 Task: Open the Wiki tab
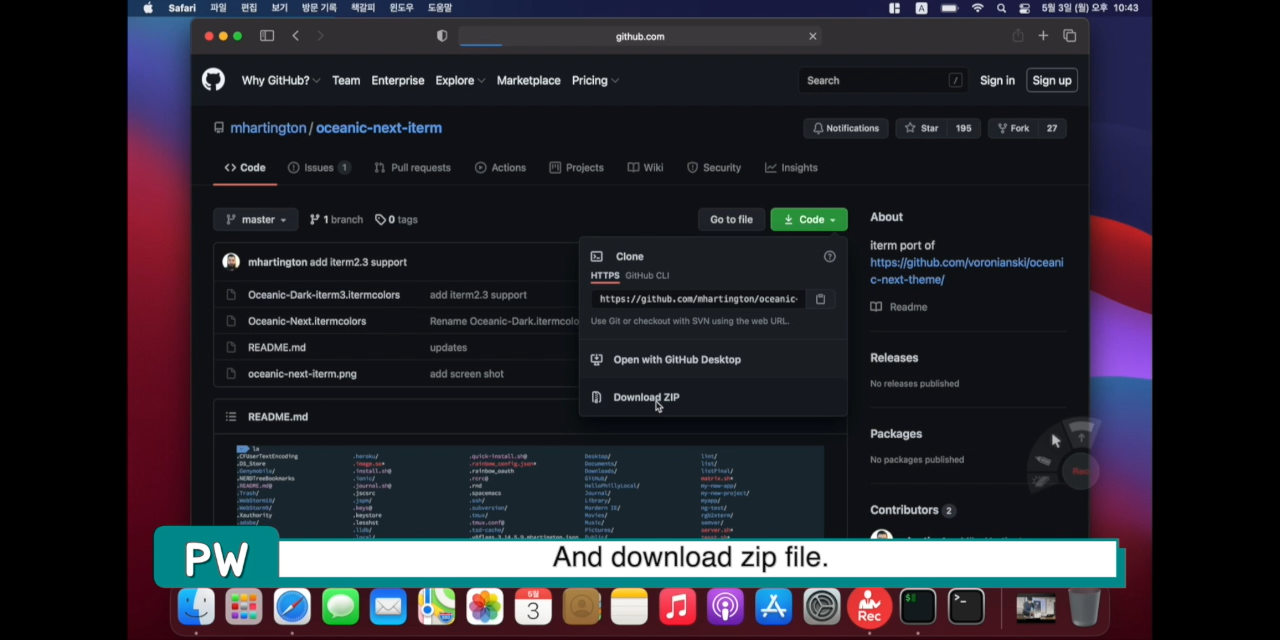645,168
